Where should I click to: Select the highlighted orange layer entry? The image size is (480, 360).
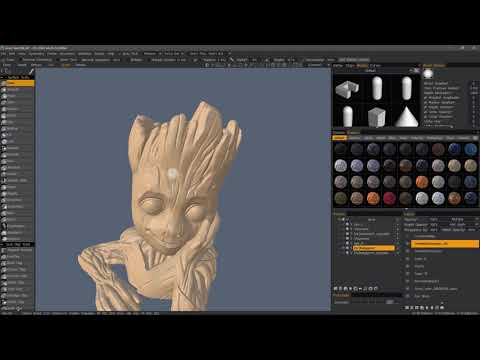[x=445, y=244]
